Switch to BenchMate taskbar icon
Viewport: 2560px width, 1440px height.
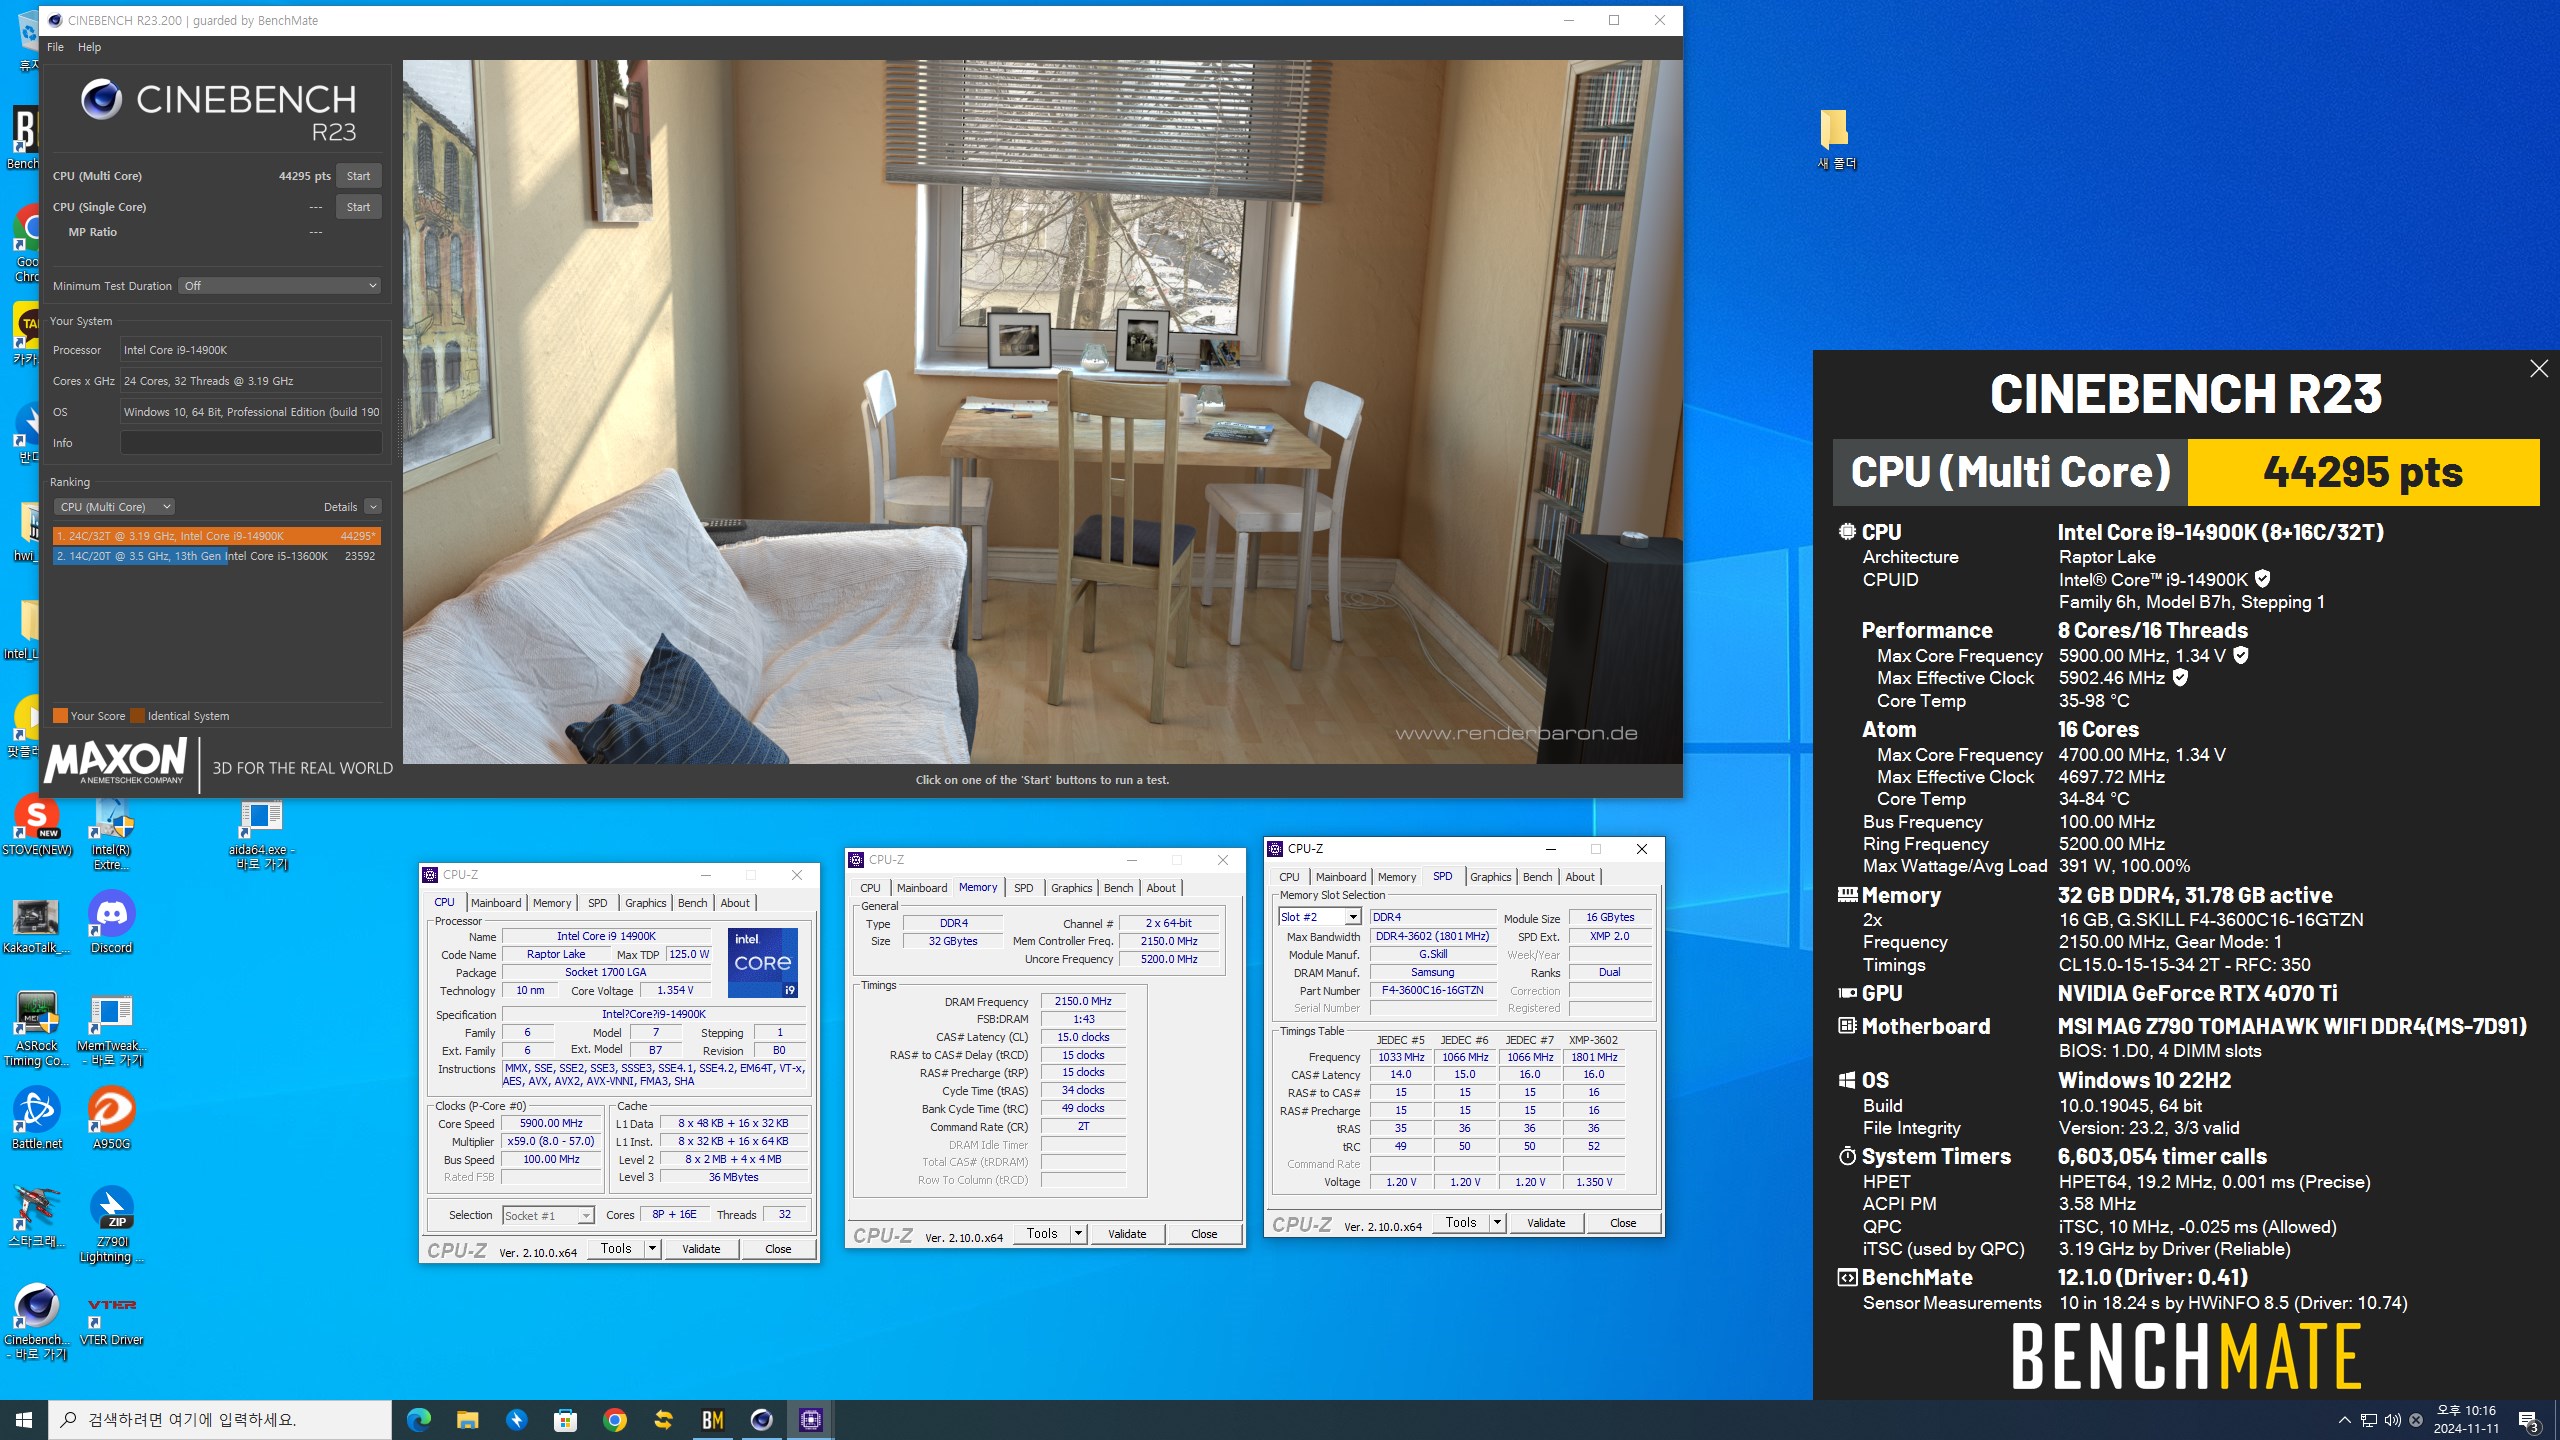pos(712,1420)
